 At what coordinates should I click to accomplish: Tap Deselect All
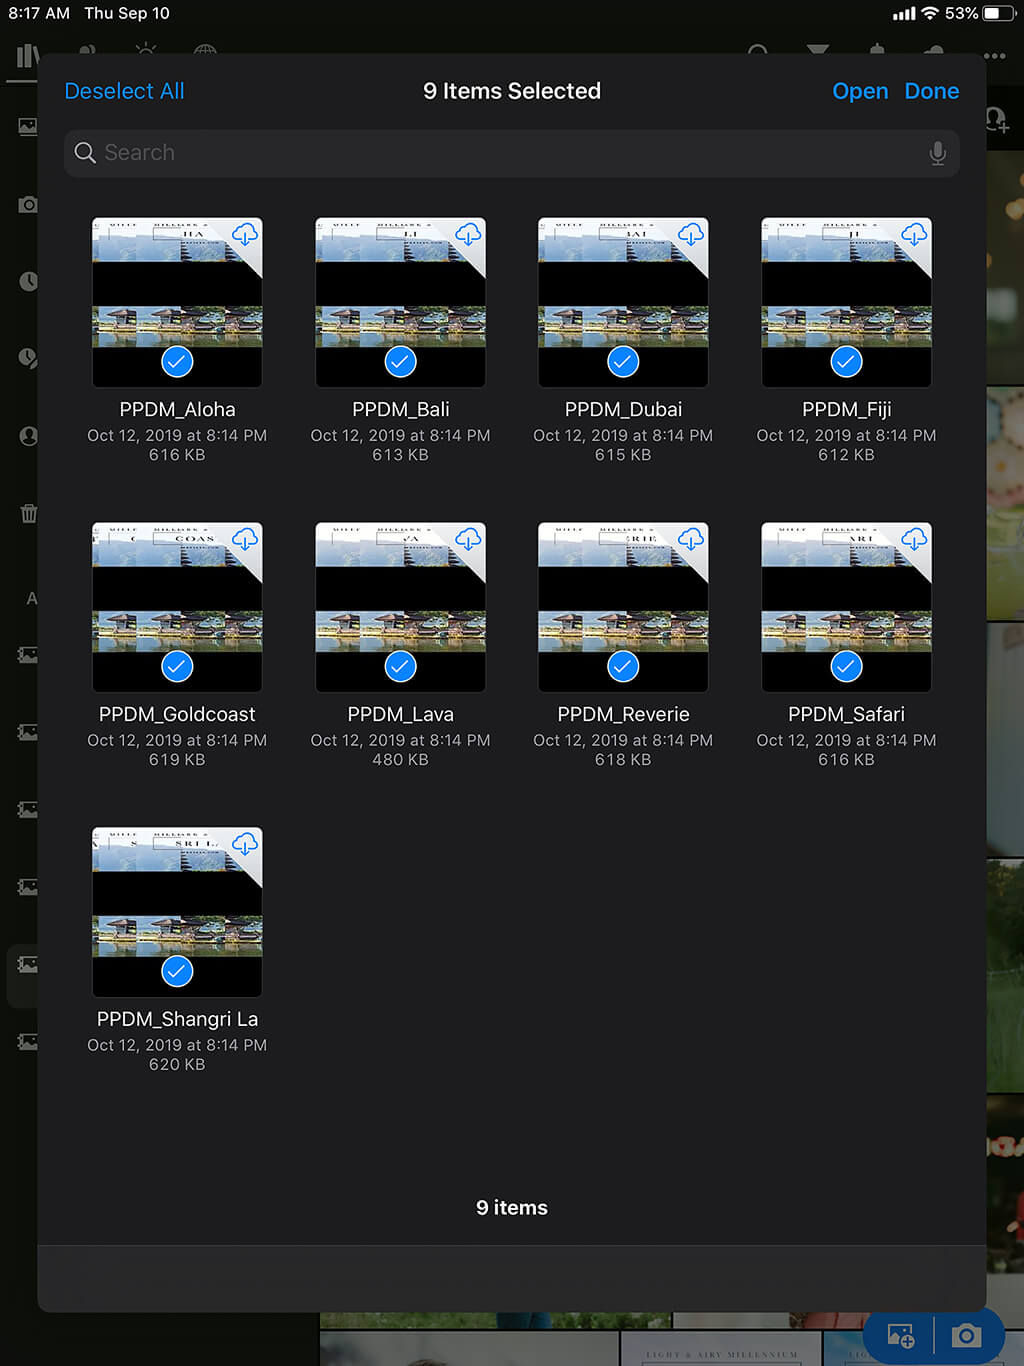(124, 91)
